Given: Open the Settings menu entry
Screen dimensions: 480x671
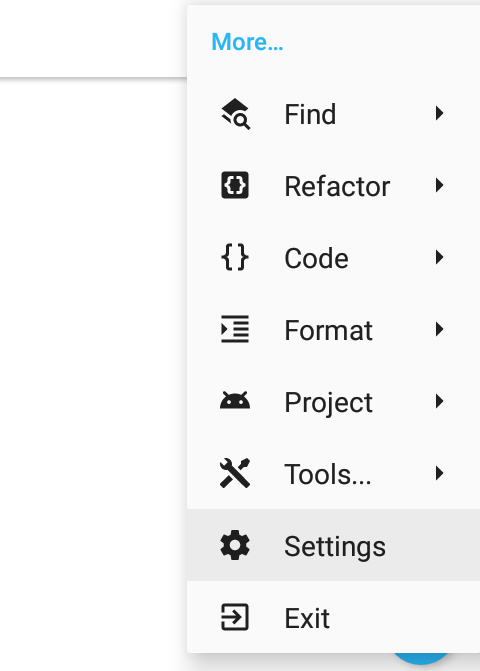Looking at the screenshot, I should tap(333, 545).
